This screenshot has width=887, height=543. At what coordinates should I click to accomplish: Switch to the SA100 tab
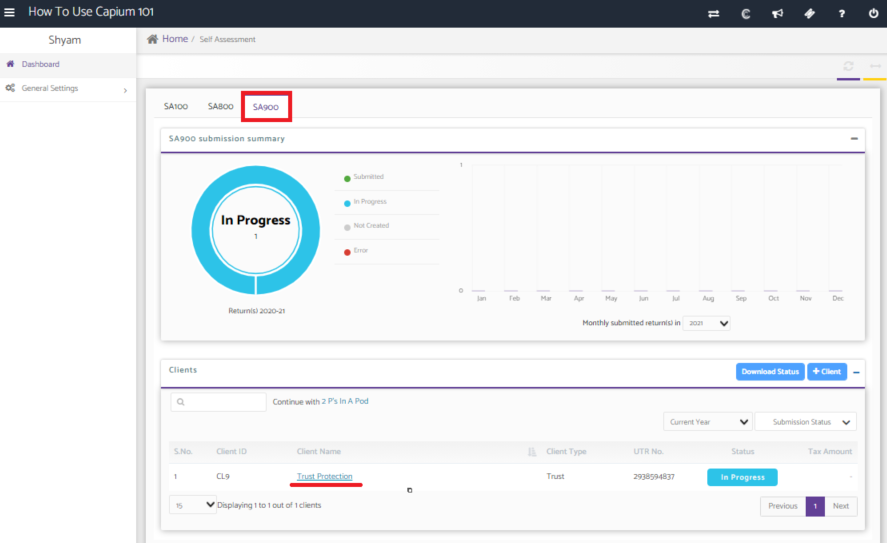tap(176, 106)
